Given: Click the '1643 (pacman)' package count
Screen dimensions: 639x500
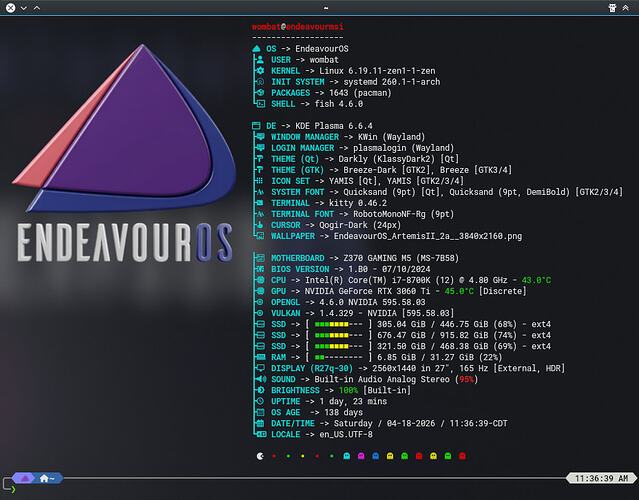Looking at the screenshot, I should (360, 93).
